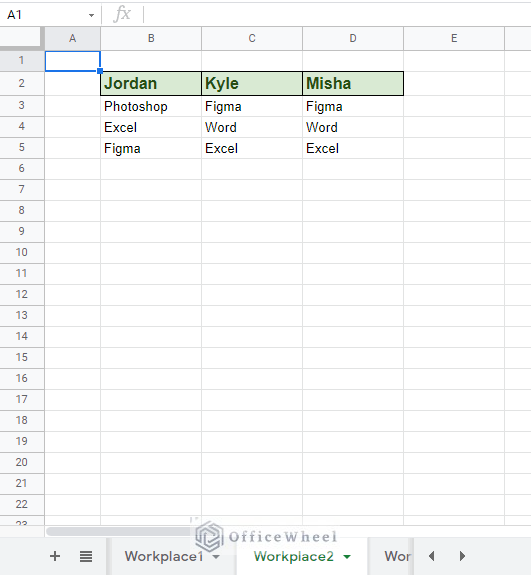Select row 22 header
531x575 pixels.
(22, 505)
